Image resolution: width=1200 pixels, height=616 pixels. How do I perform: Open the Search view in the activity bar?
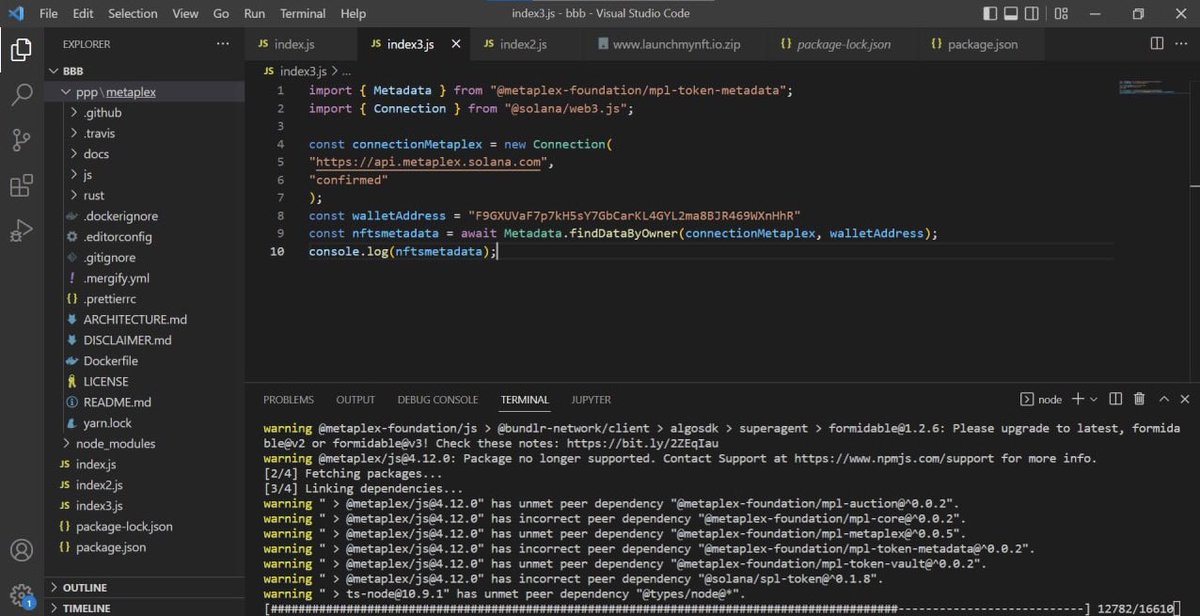point(22,95)
